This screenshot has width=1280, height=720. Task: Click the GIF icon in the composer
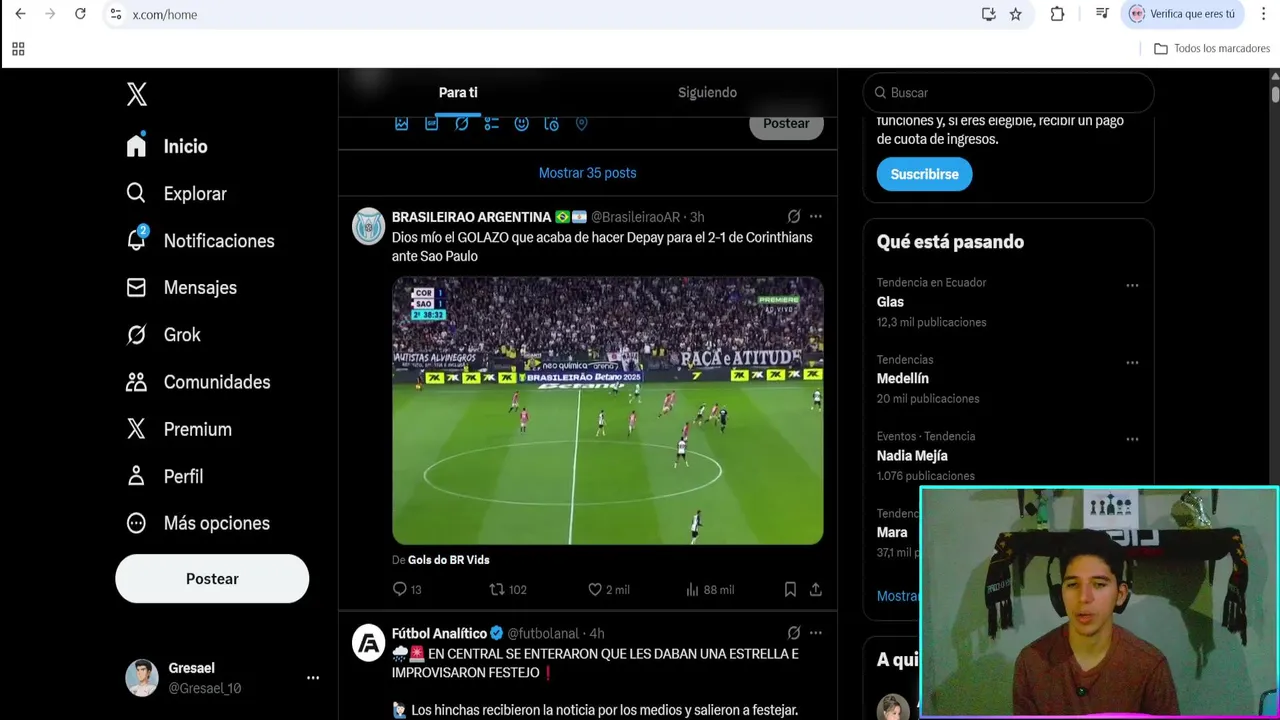tap(431, 123)
